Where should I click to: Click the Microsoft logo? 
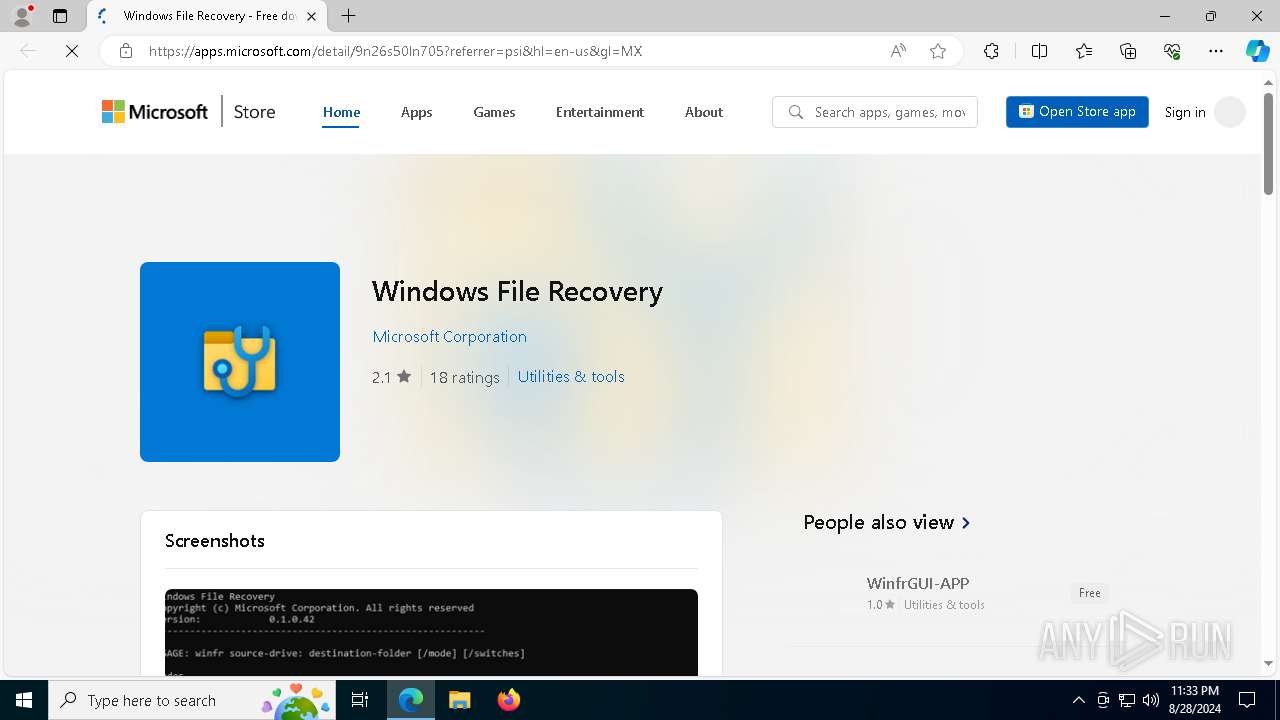[x=155, y=112]
